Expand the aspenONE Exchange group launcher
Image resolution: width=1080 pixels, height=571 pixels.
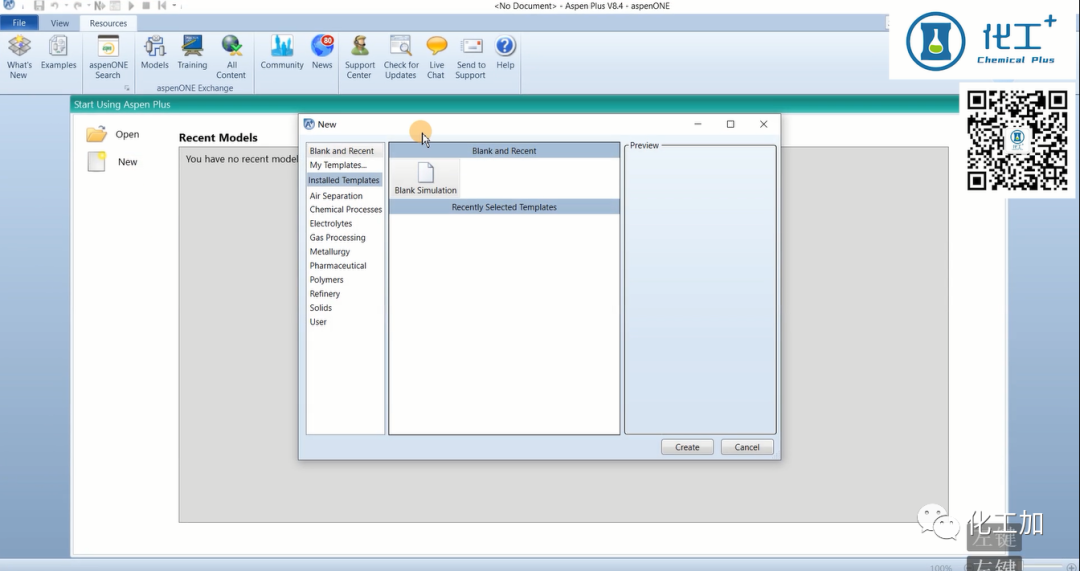(127, 88)
